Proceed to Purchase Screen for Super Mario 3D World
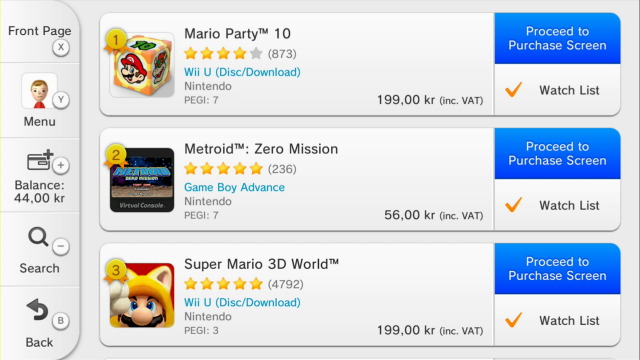The height and width of the screenshot is (360, 640). click(557, 269)
